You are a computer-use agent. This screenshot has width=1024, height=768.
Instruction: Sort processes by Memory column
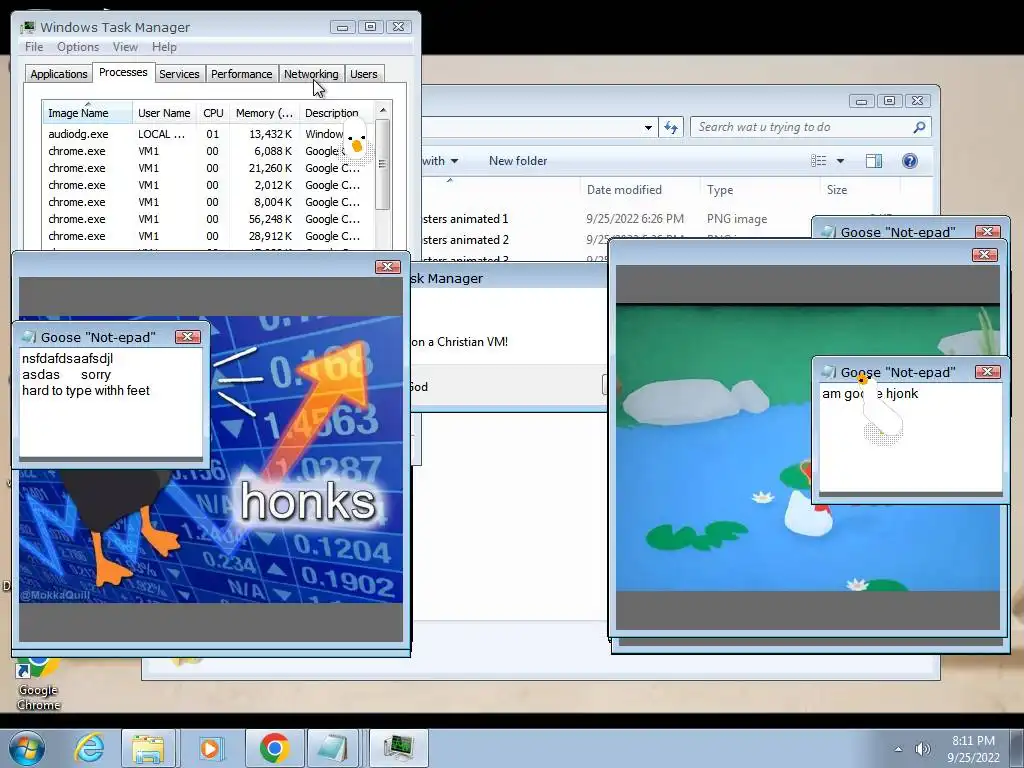(264, 112)
